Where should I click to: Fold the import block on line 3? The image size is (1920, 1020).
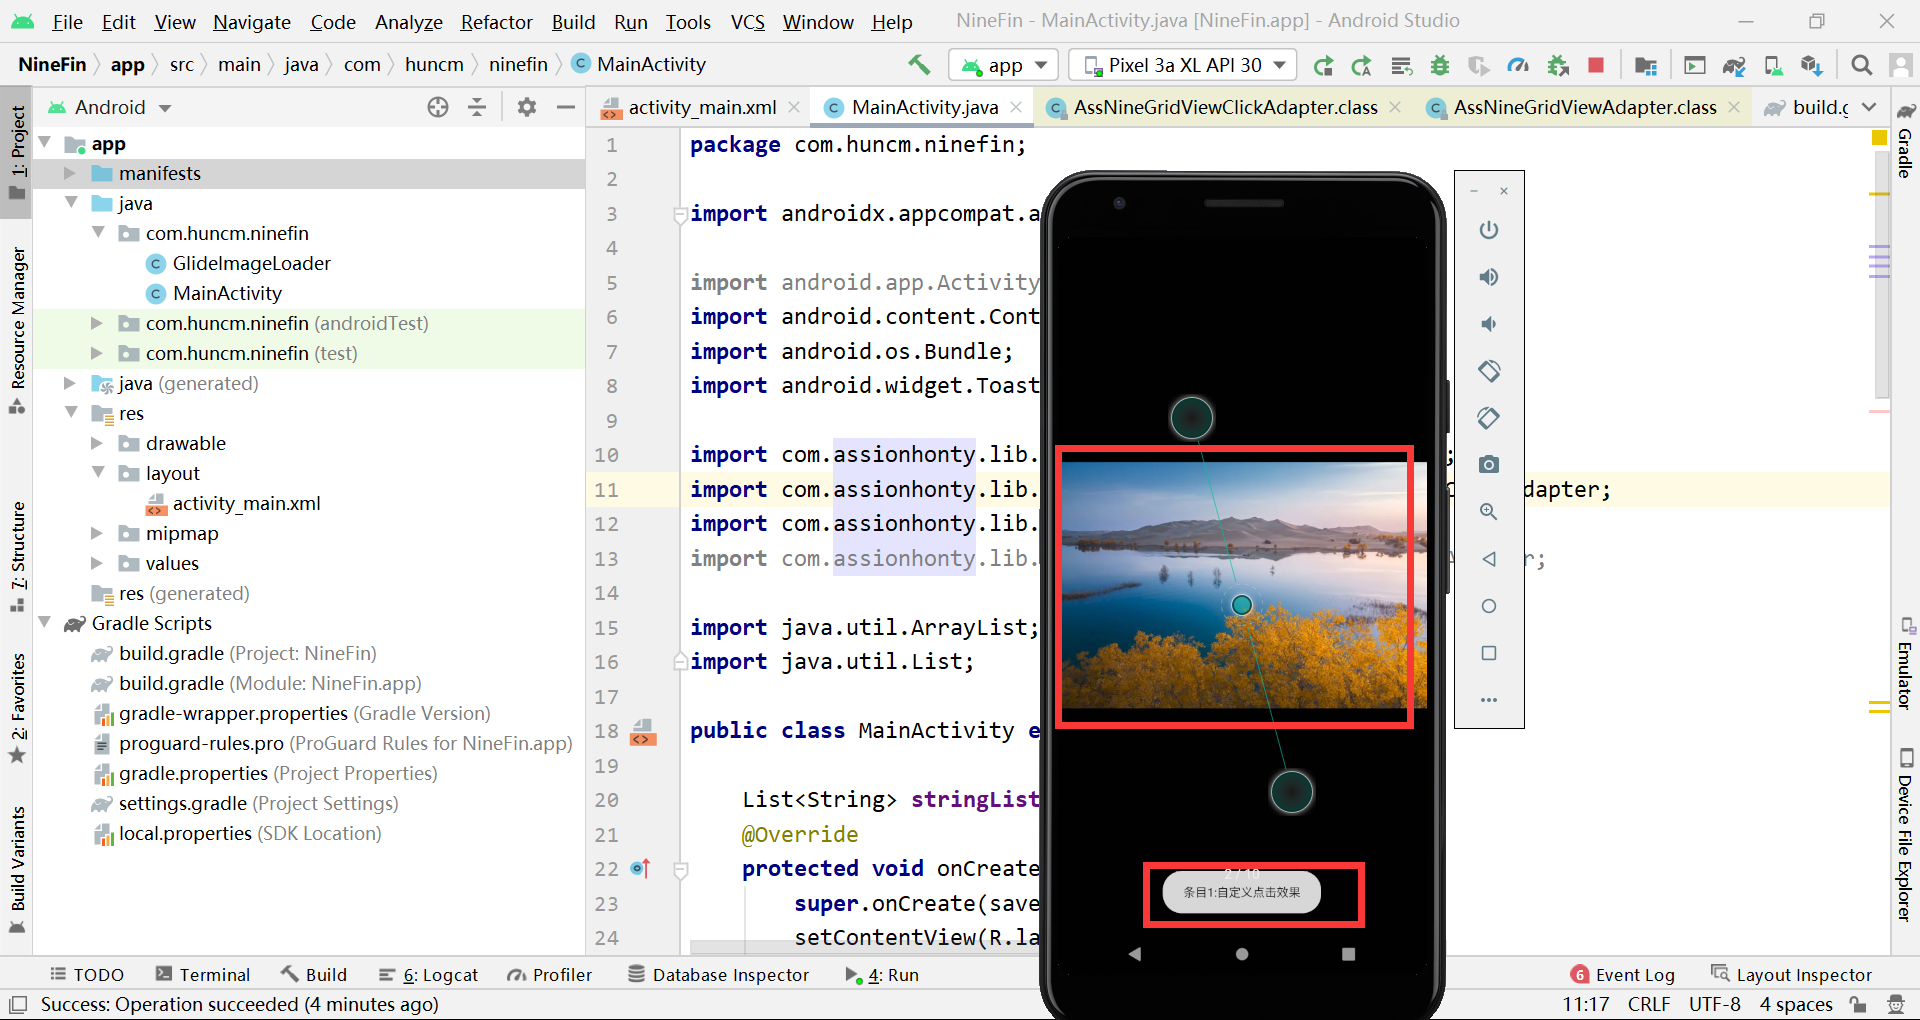[x=680, y=214]
